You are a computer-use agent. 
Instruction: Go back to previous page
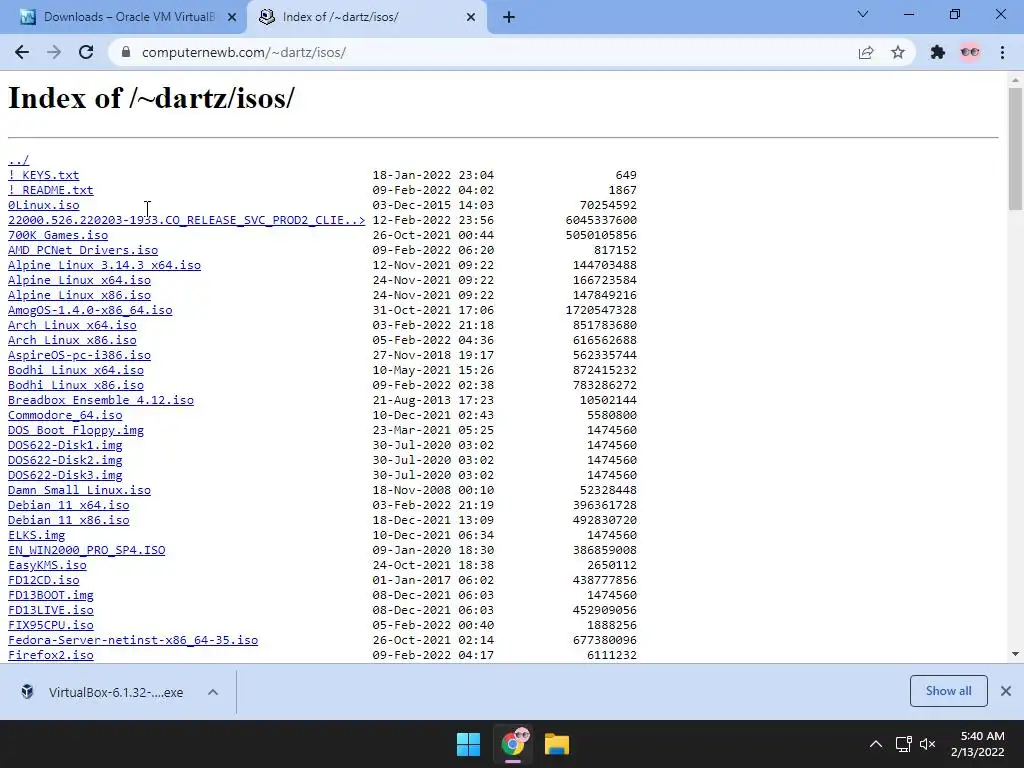click(22, 52)
